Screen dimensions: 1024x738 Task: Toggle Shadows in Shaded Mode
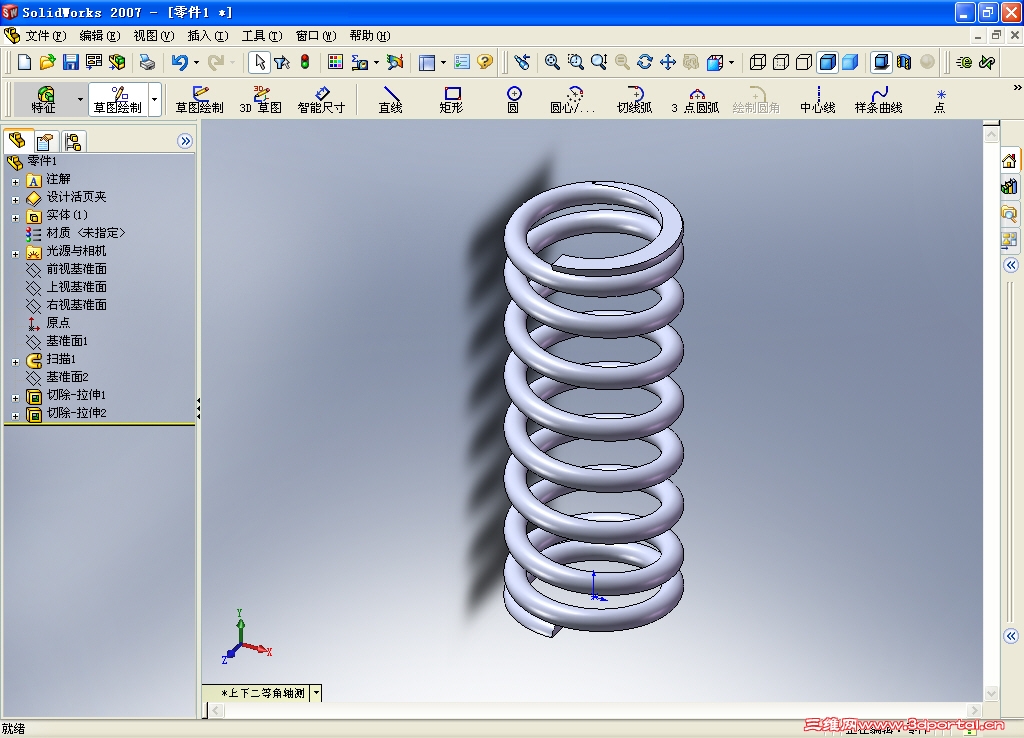point(881,62)
